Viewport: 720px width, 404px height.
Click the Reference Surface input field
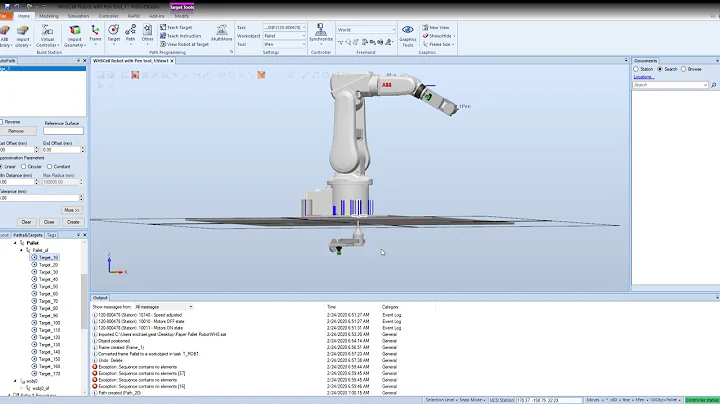click(63, 131)
